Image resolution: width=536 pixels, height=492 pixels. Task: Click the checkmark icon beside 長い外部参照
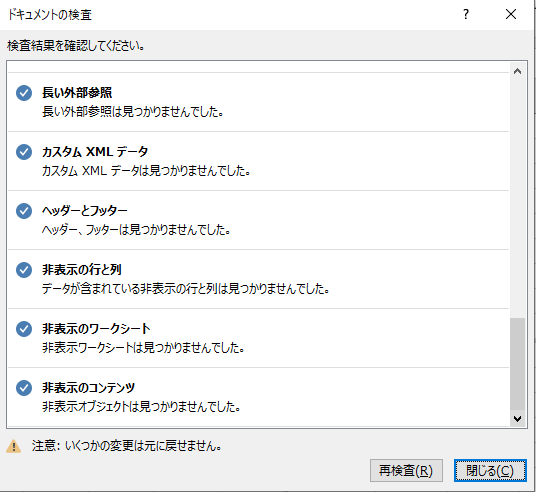(24, 93)
